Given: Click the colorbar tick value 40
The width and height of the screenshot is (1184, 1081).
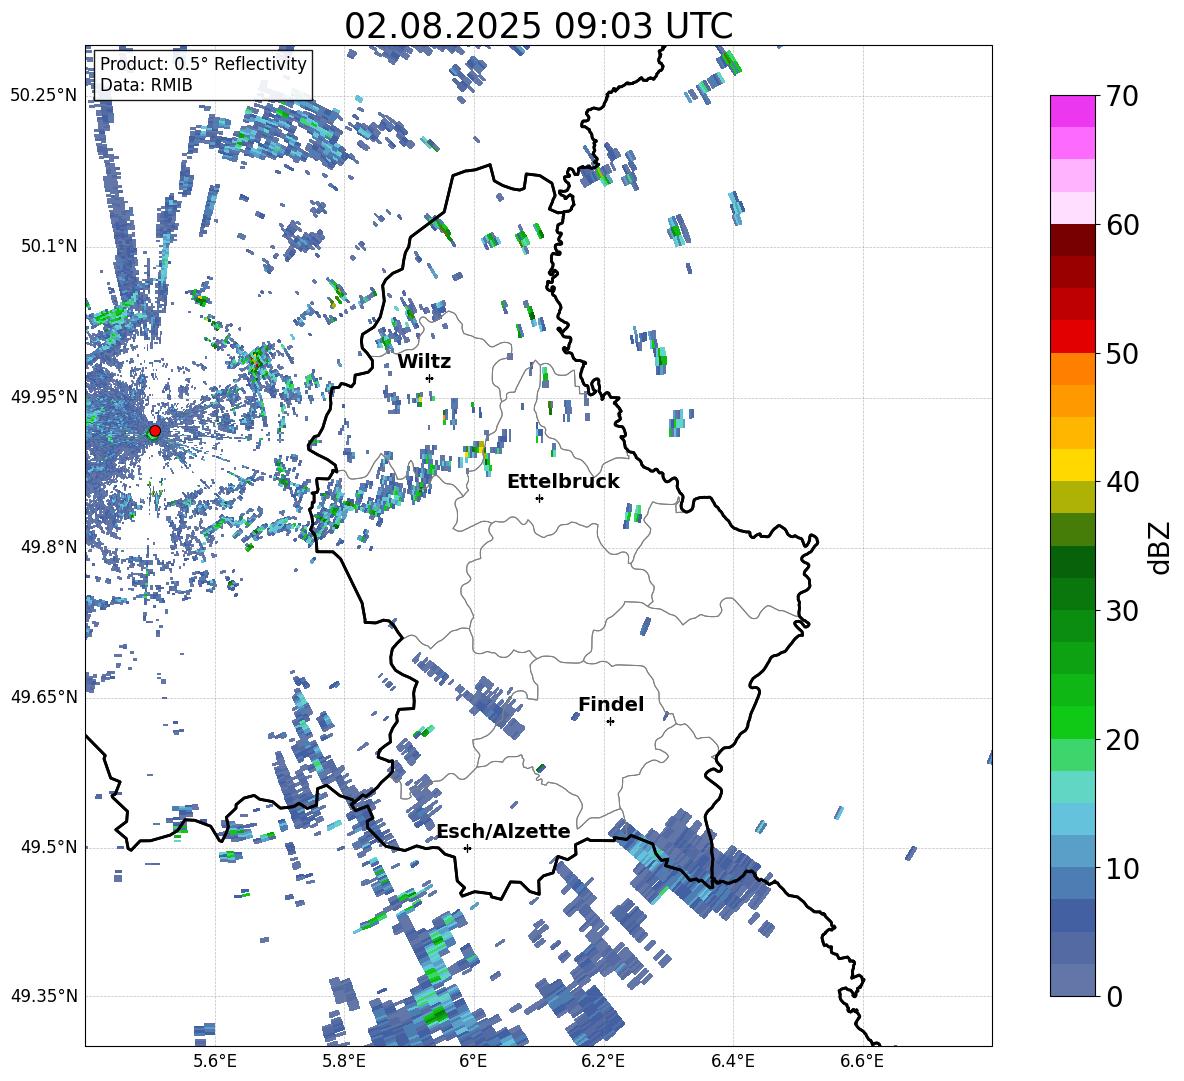Looking at the screenshot, I should (x=1122, y=482).
